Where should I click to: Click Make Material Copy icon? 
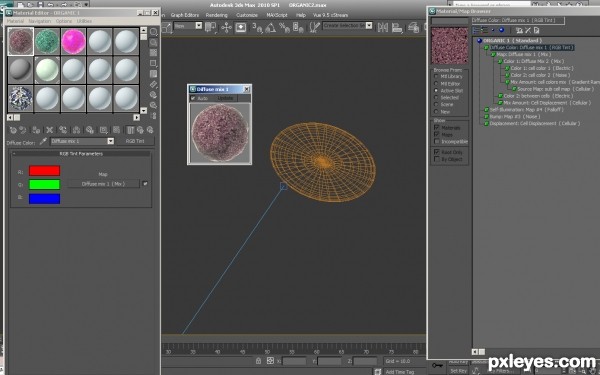[x=63, y=130]
